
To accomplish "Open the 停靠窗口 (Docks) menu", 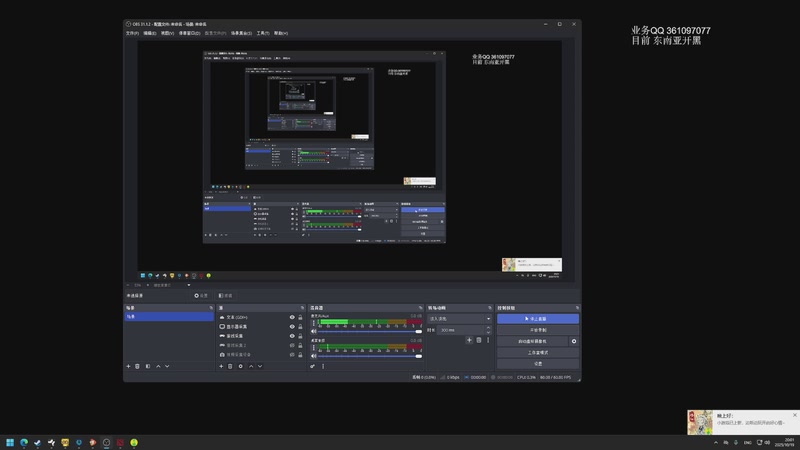I will coord(189,33).
